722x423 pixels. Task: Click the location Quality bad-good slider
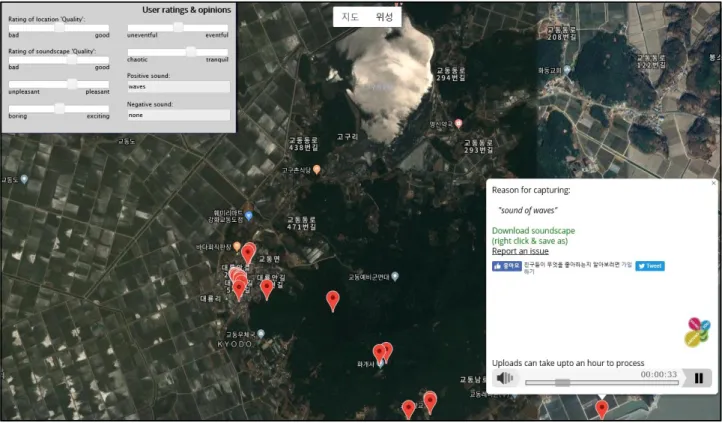click(x=59, y=28)
